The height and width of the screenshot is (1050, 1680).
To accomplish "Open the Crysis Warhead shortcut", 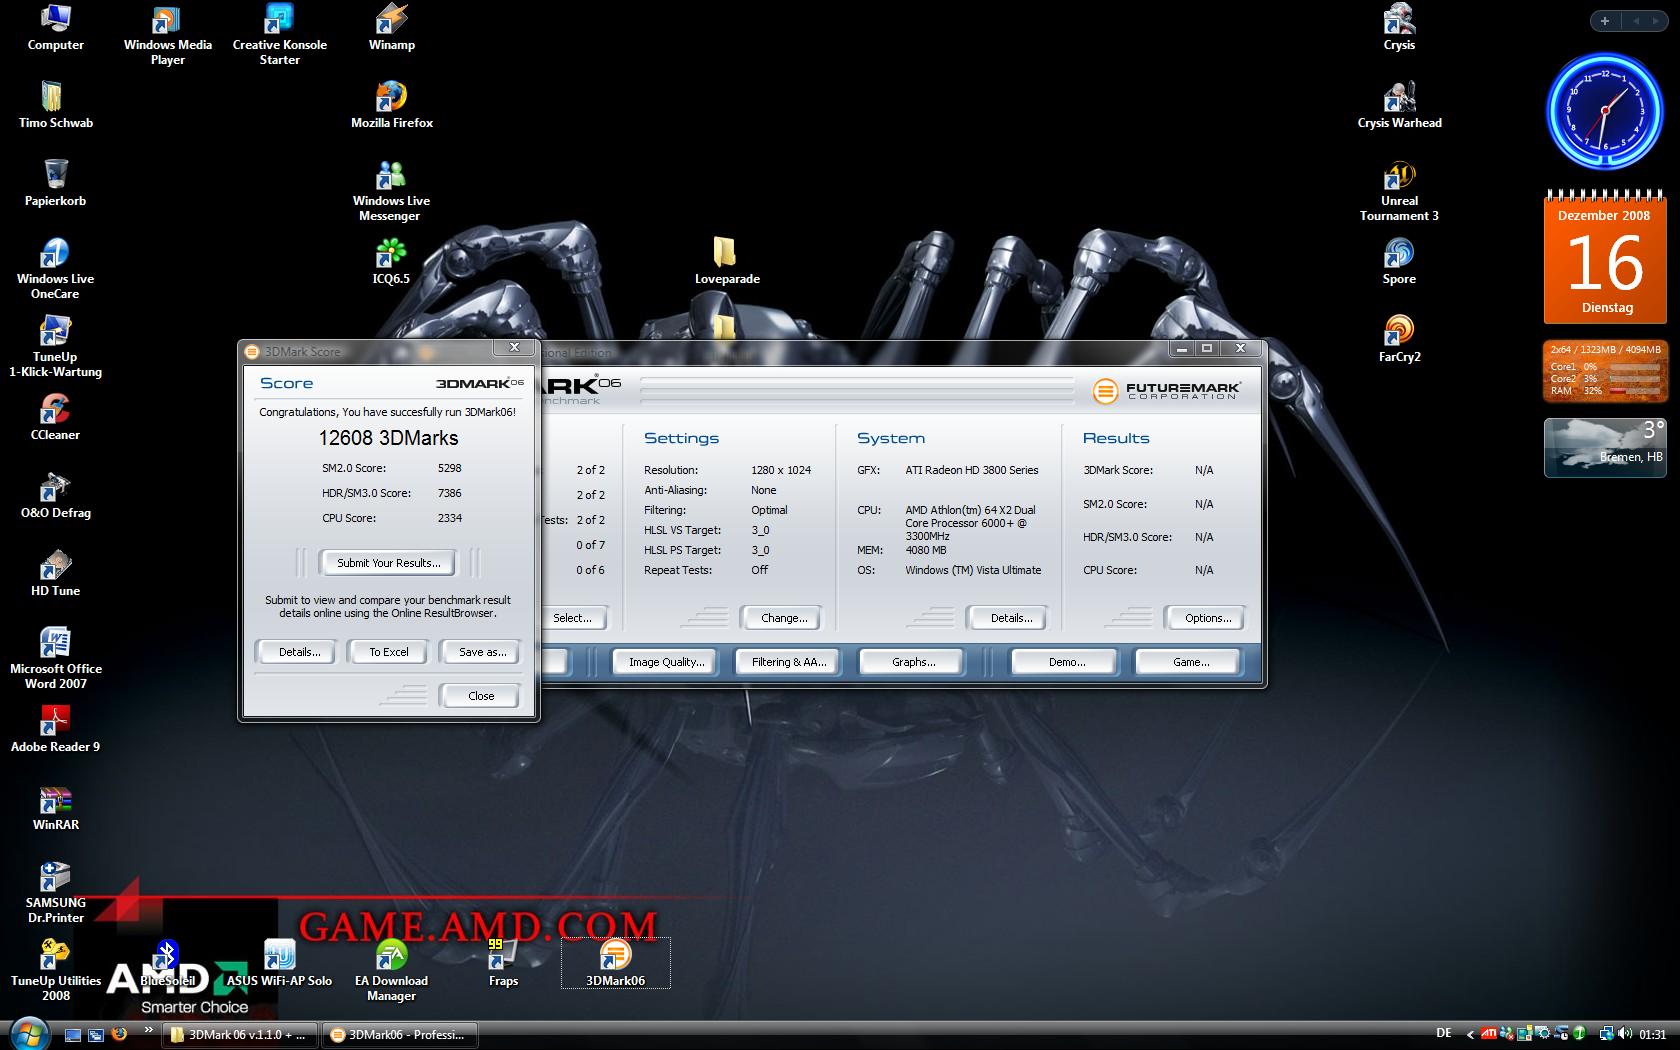I will (1399, 105).
